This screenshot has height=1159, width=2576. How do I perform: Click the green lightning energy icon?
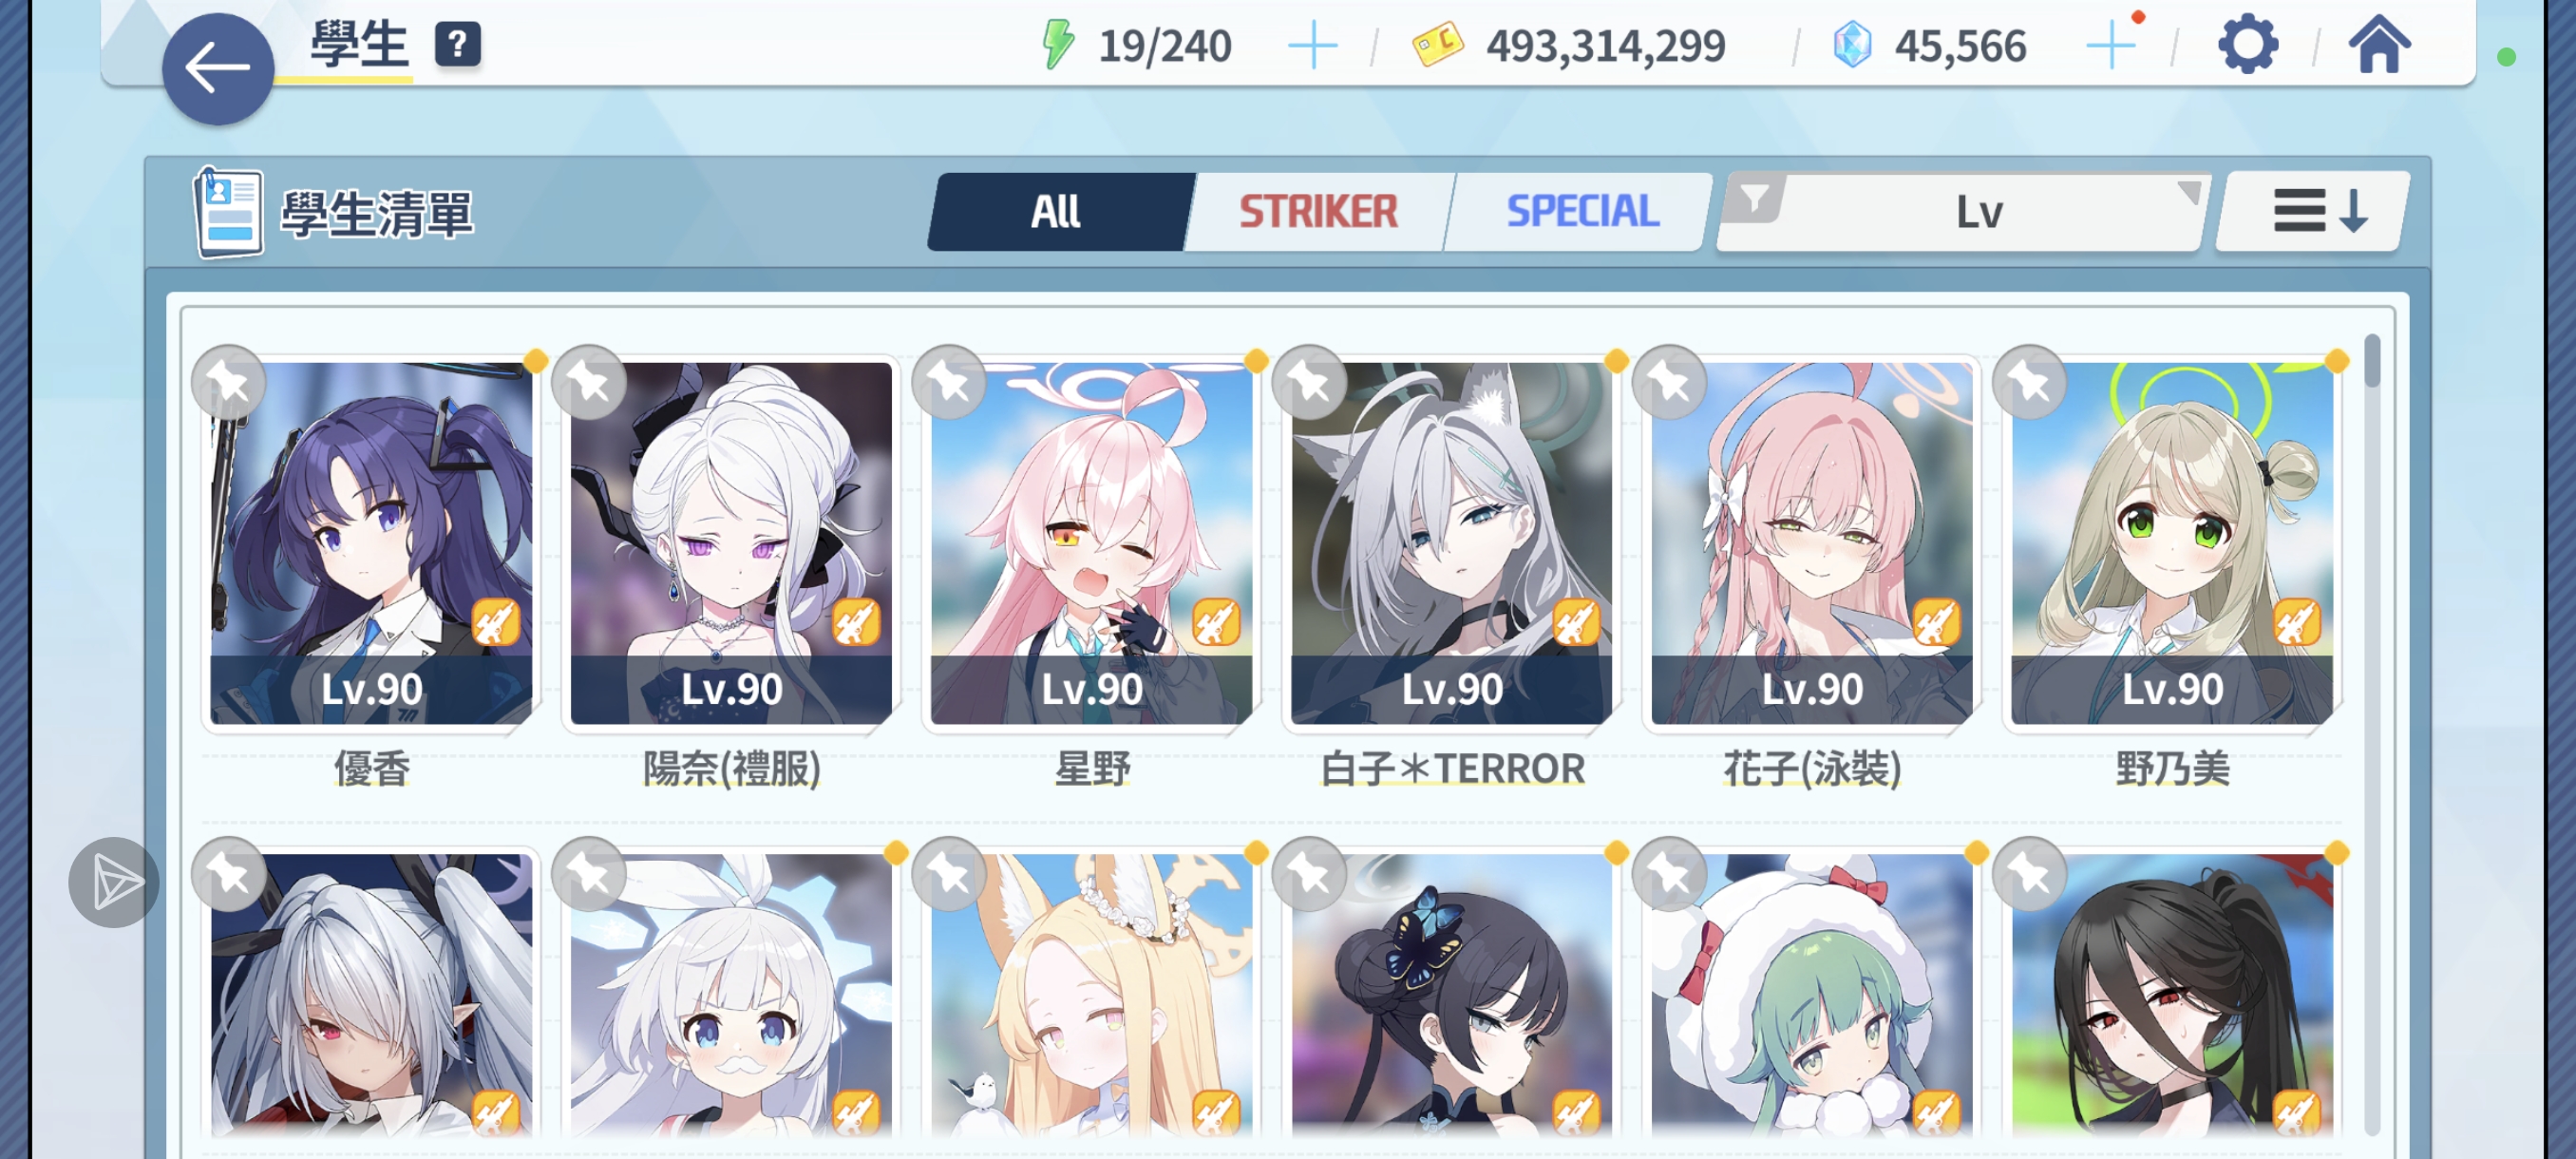[x=1057, y=45]
